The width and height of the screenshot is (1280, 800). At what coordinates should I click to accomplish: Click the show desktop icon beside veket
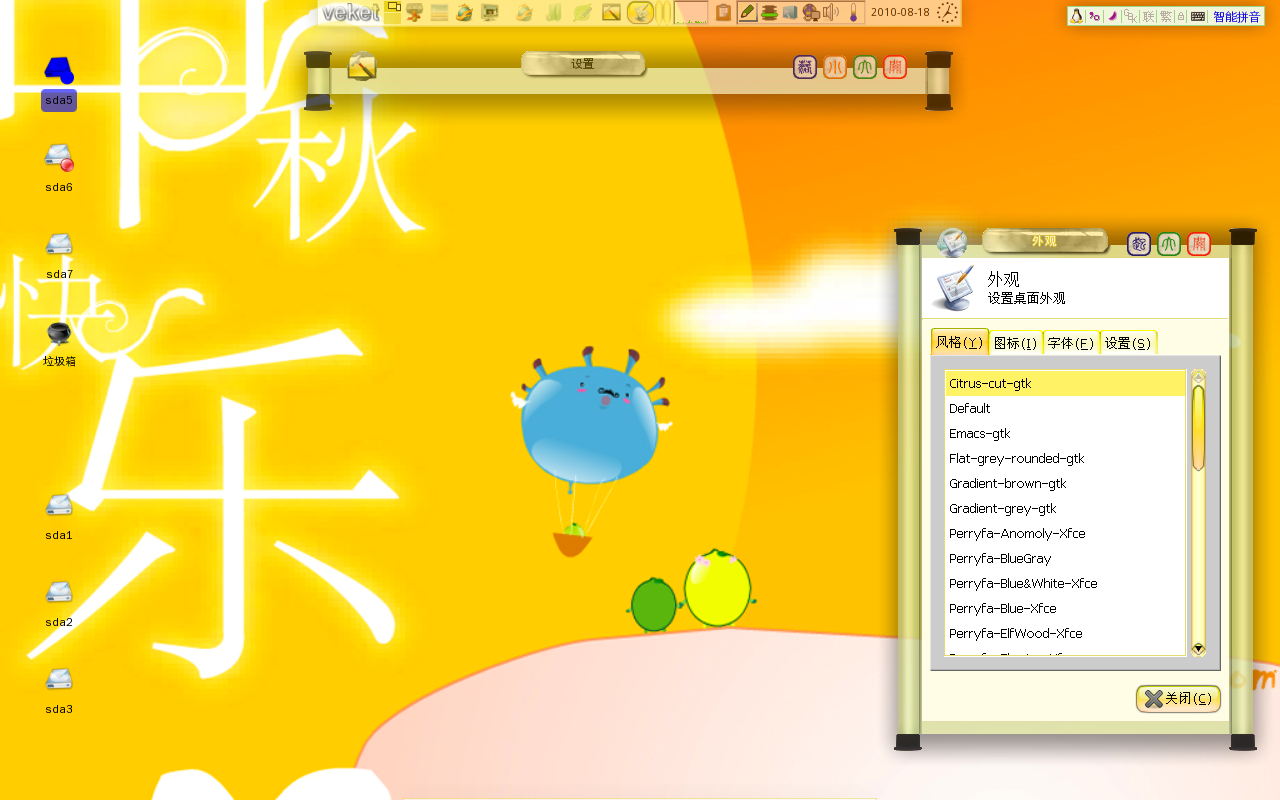pos(394,12)
